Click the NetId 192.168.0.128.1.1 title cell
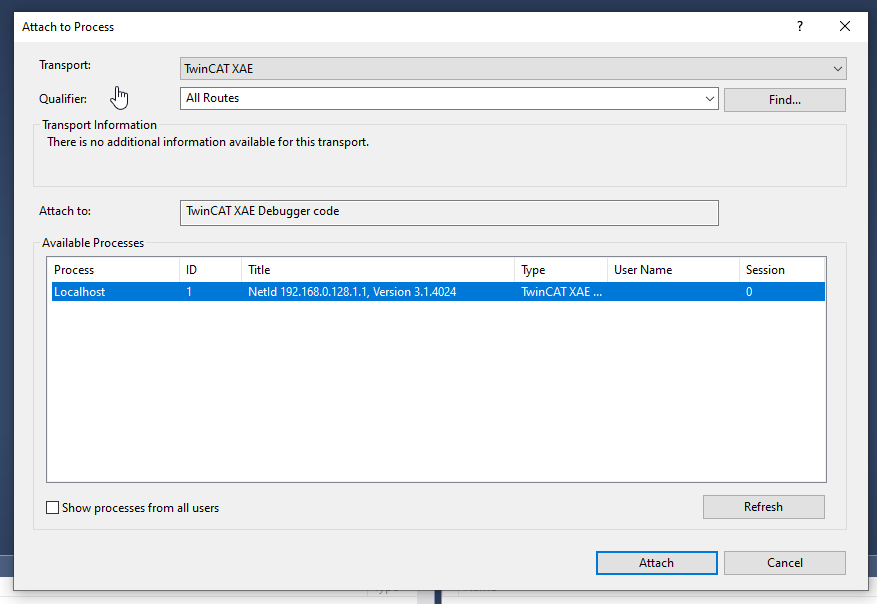877x604 pixels. coord(352,292)
